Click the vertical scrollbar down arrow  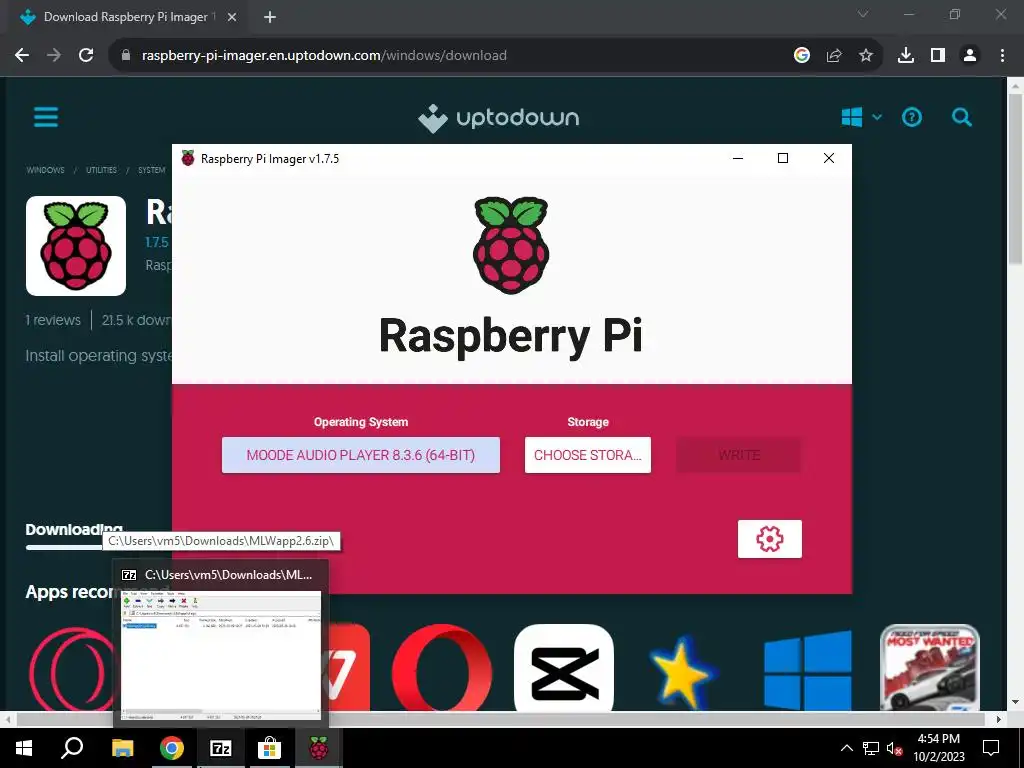[x=1015, y=703]
